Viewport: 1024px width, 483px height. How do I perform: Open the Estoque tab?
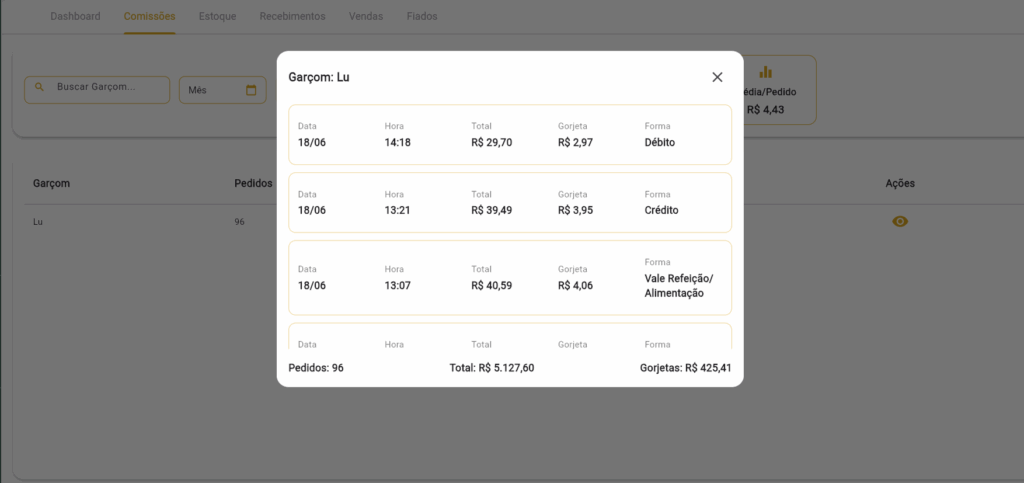217,16
